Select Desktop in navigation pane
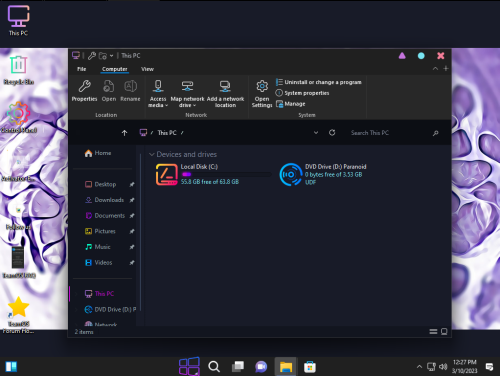The width and height of the screenshot is (500, 376). (x=100, y=184)
